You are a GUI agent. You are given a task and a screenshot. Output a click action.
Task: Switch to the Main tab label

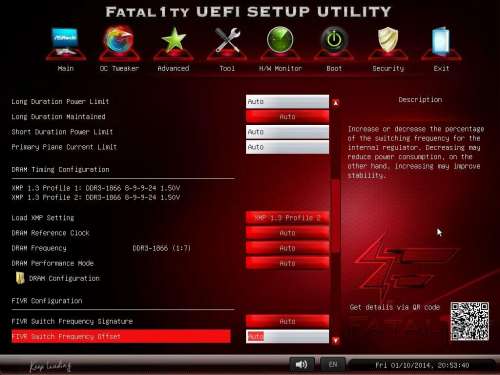(65, 68)
